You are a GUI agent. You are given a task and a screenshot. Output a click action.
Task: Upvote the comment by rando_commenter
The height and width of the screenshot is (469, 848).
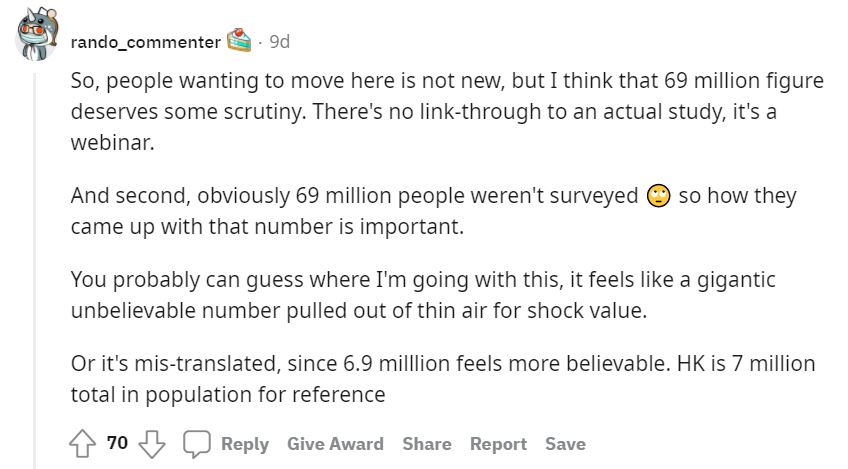pyautogui.click(x=83, y=443)
